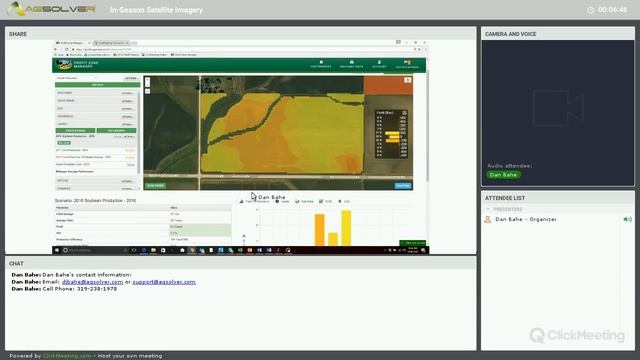Click the AgSolver logo in the top bar
640x360 pixels.
(52, 9)
